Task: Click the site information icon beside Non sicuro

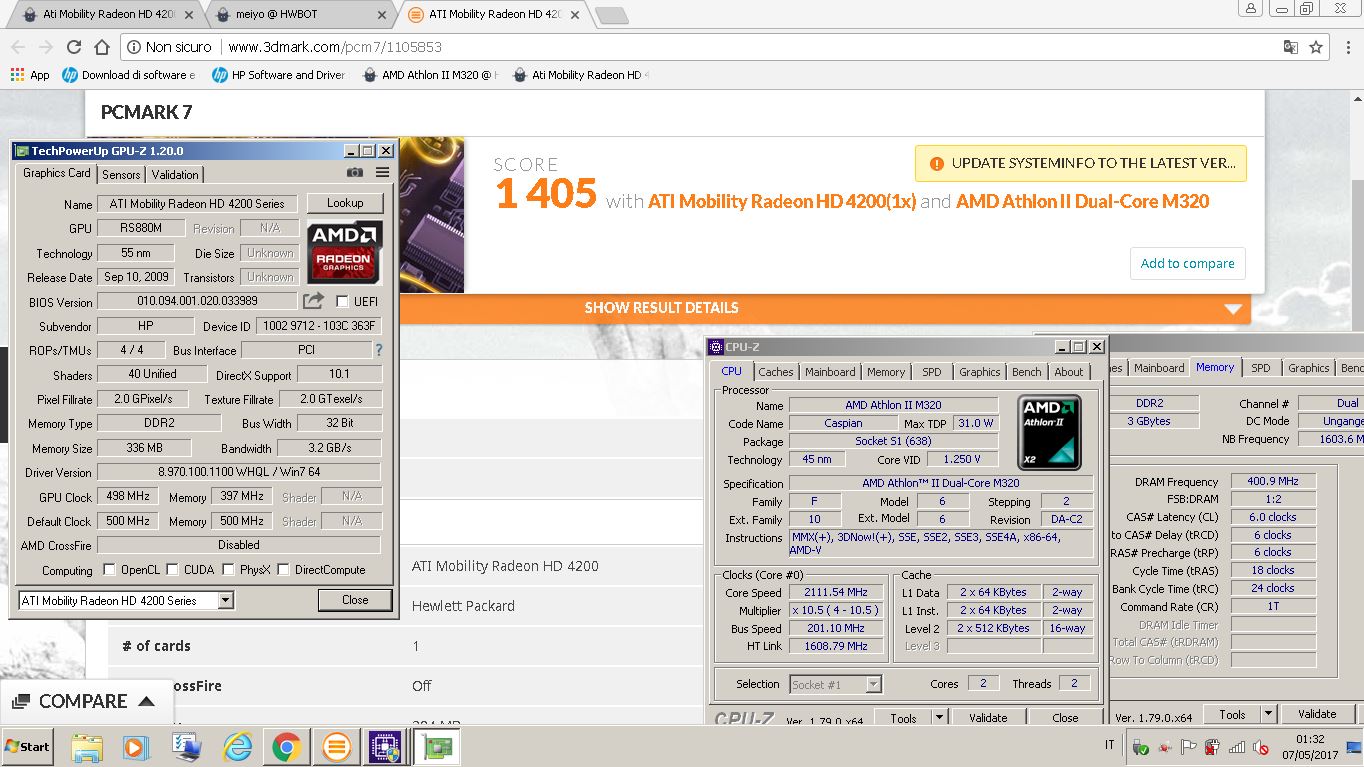Action: (x=134, y=47)
